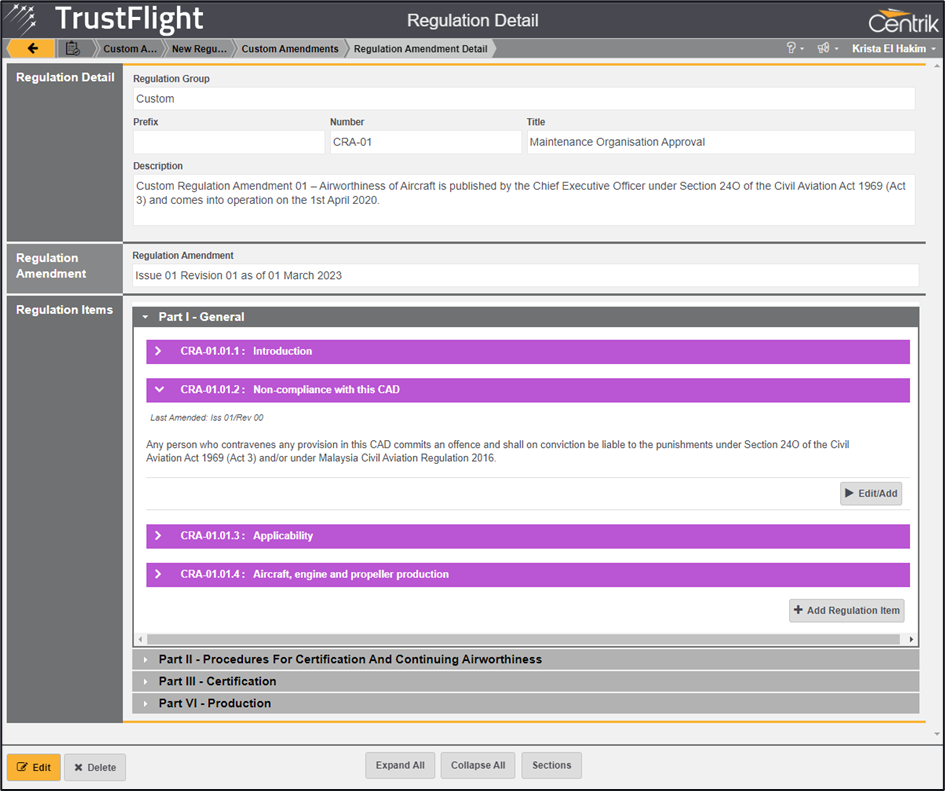This screenshot has height=791, width=945.
Task: Click the TrustFlight logo
Action: coord(105,19)
